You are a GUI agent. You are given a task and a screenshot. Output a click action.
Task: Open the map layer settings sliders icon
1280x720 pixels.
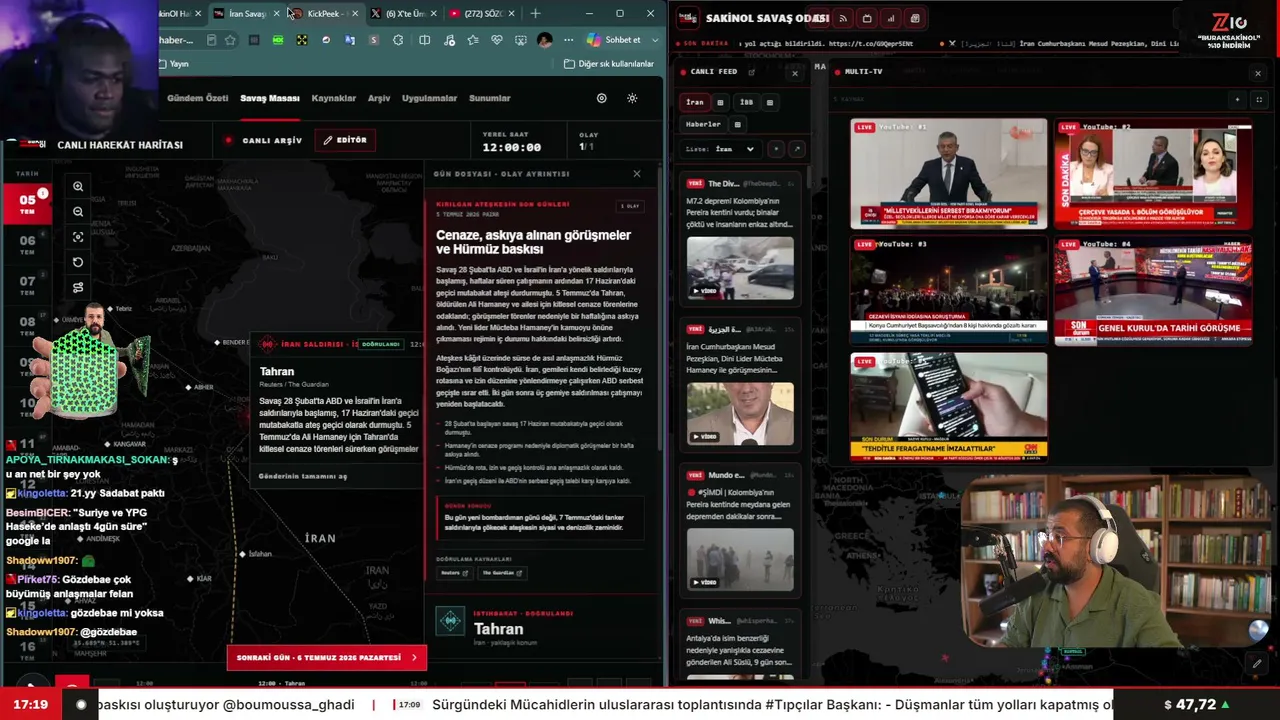point(78,288)
